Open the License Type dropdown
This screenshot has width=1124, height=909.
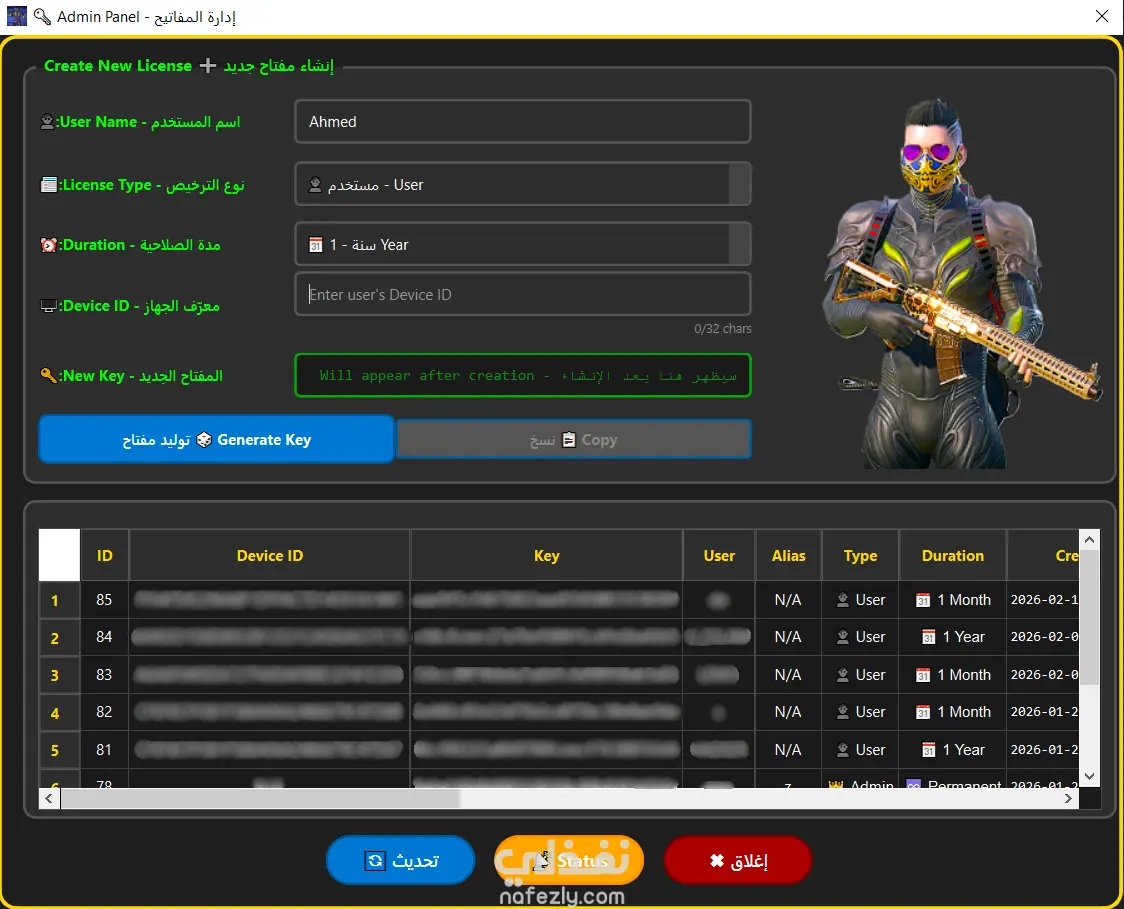point(523,184)
